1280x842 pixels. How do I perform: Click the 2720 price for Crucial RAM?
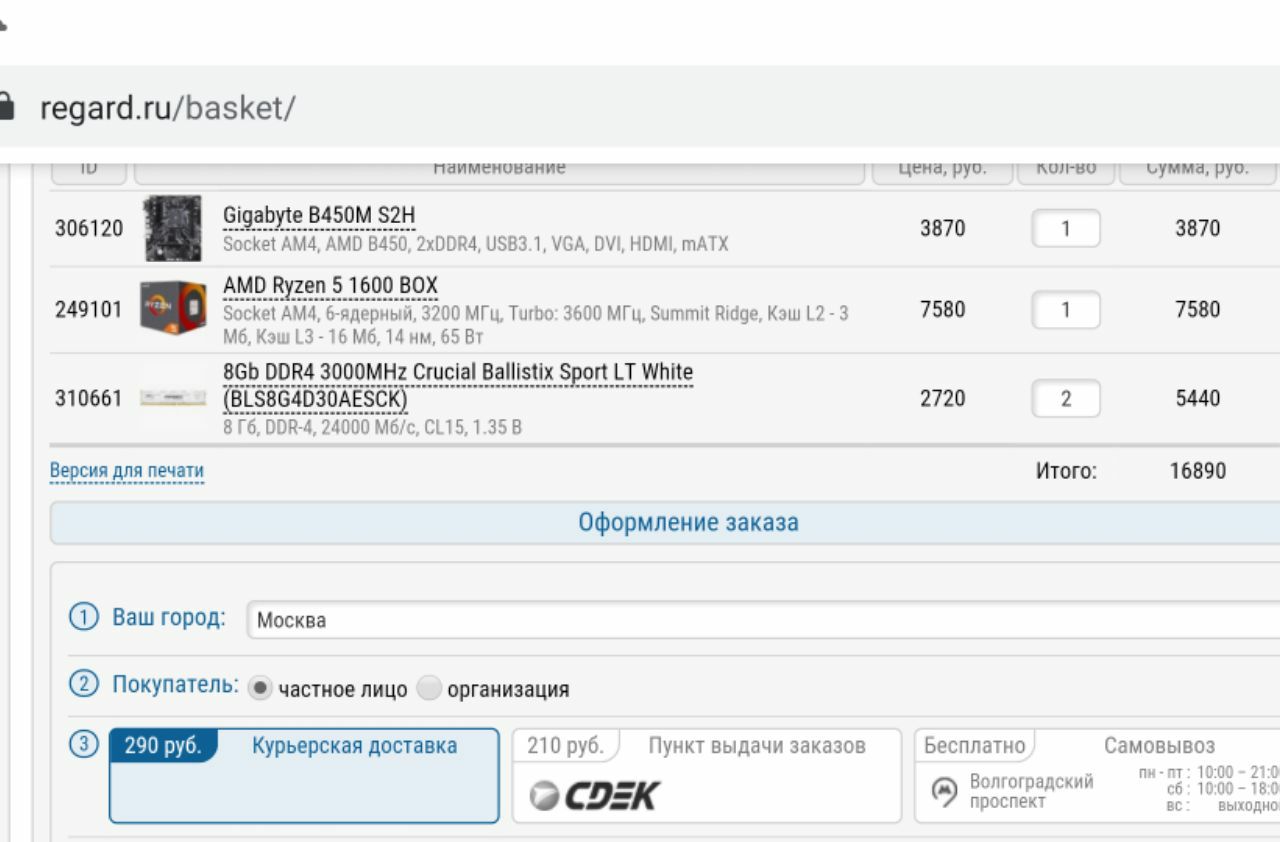(x=942, y=398)
